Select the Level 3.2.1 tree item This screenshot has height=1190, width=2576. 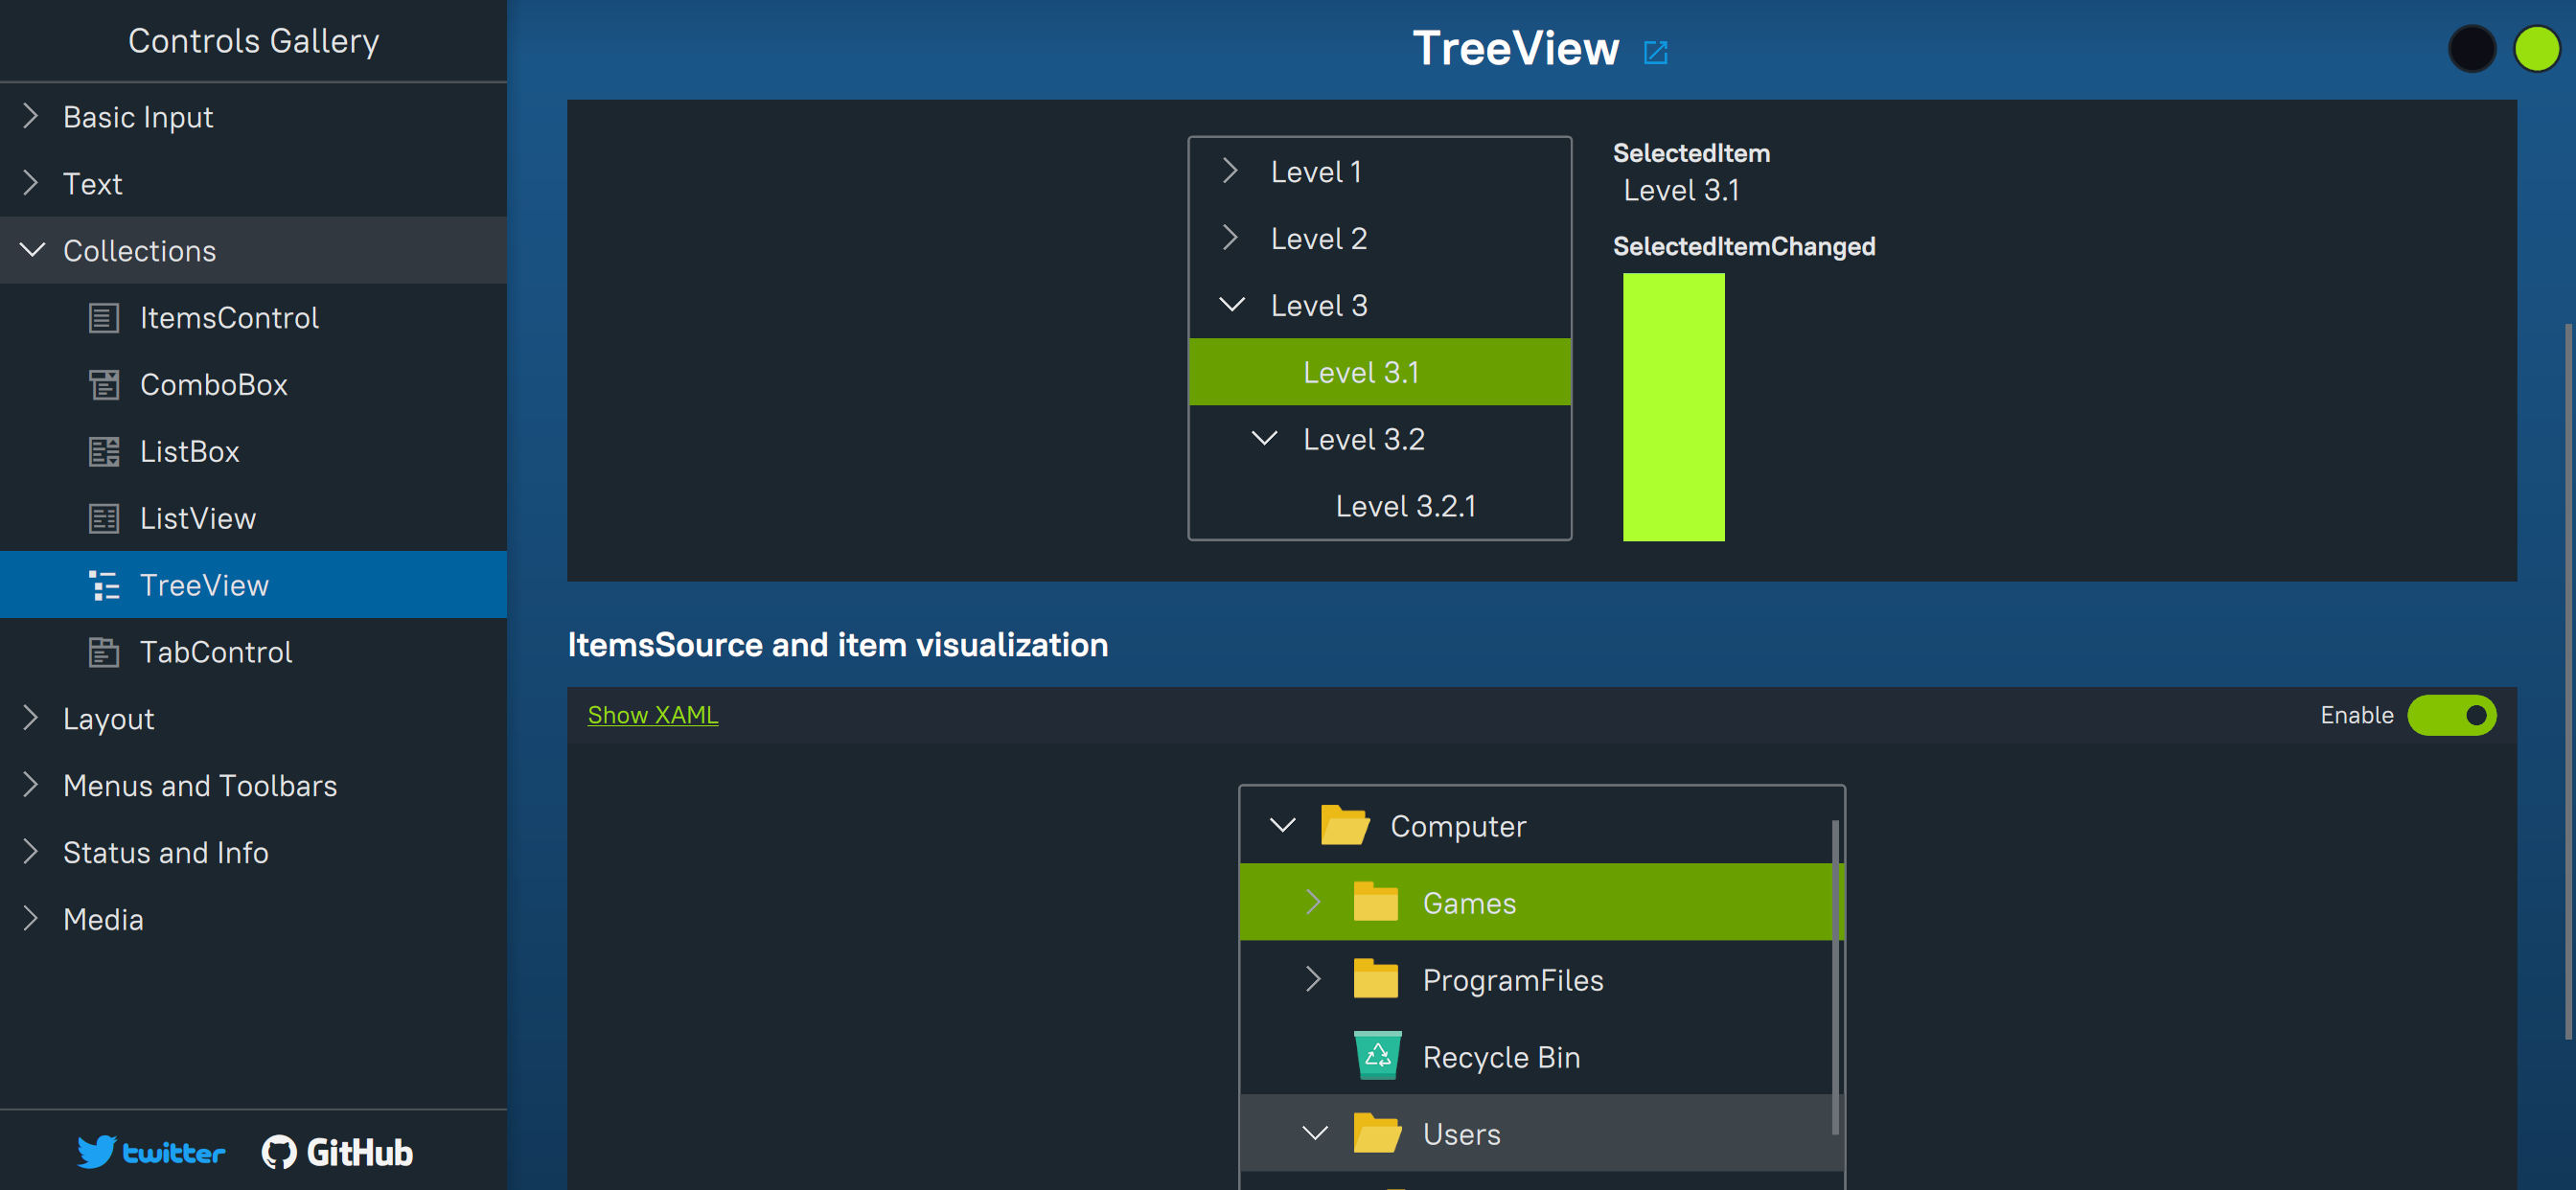[x=1405, y=506]
